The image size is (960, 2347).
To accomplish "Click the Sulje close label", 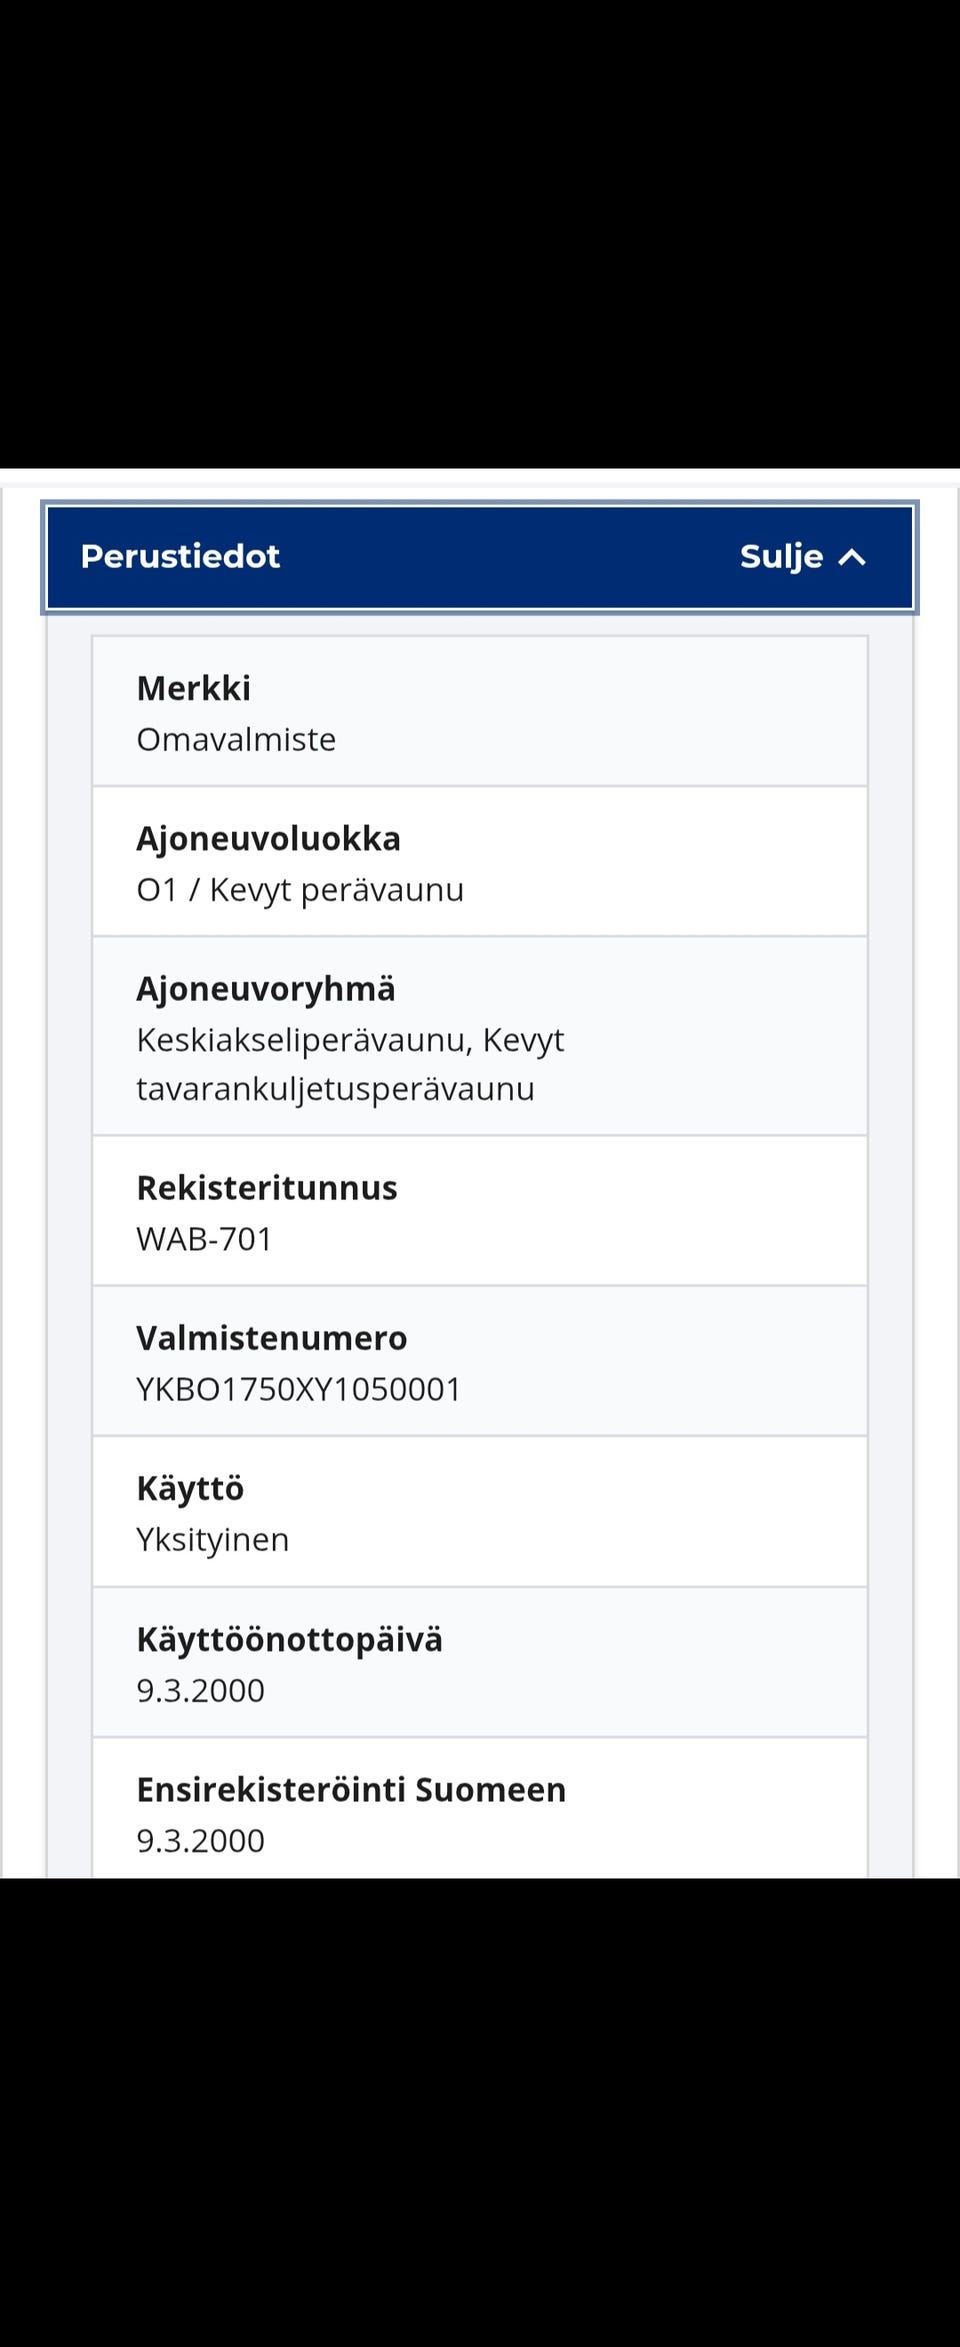I will point(781,557).
